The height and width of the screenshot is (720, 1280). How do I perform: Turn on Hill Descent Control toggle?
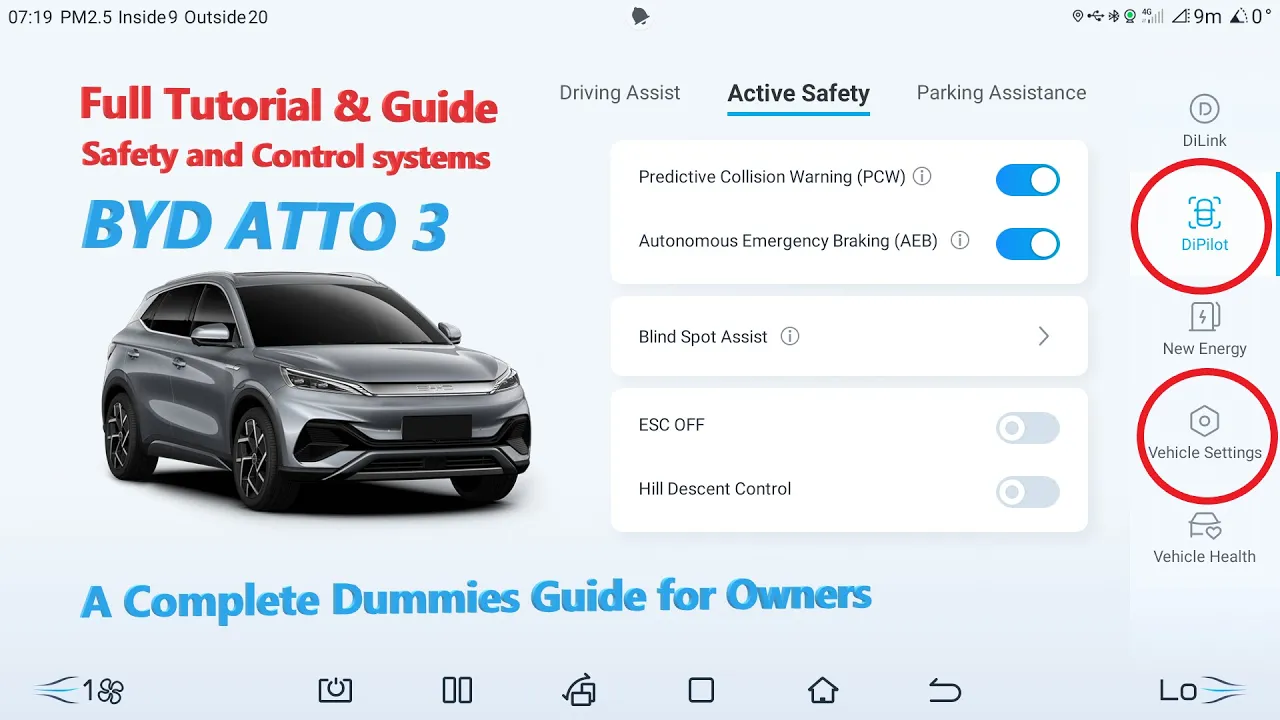click(1027, 492)
